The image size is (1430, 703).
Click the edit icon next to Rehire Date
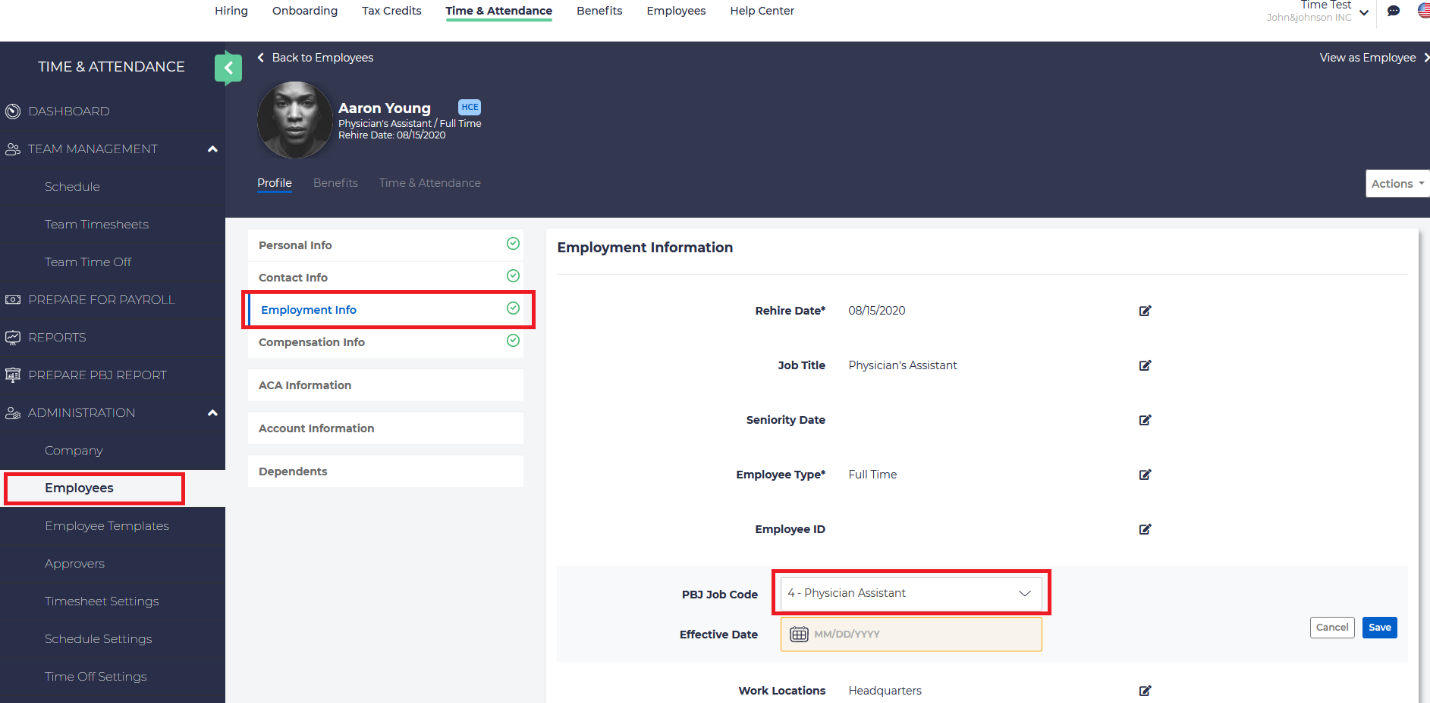[x=1145, y=311]
